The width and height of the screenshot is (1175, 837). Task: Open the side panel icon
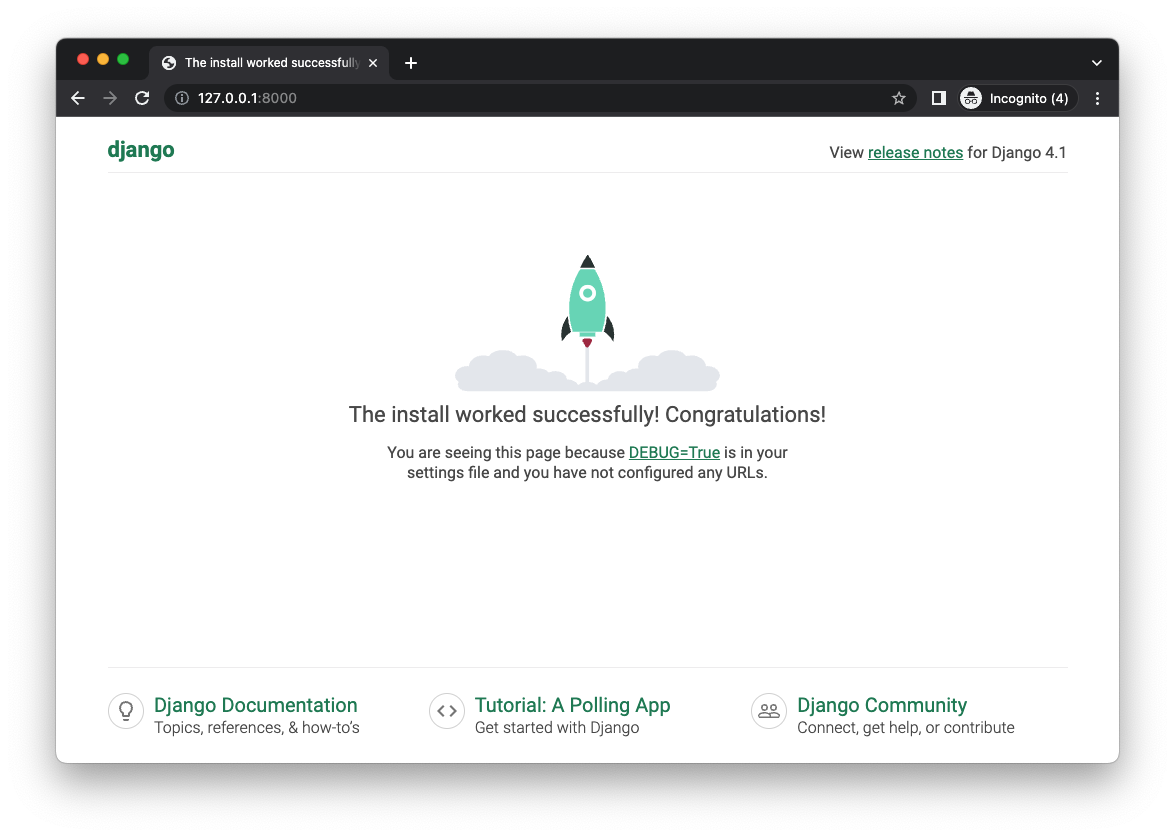[x=938, y=98]
